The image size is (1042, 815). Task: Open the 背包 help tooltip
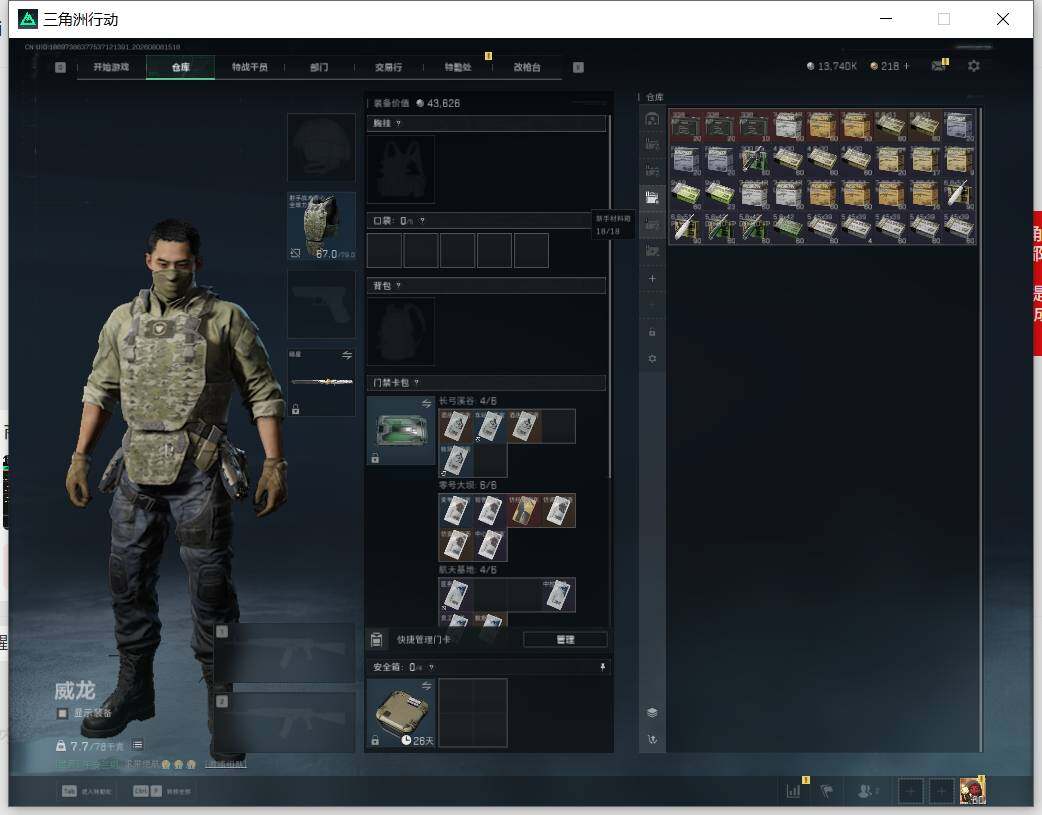[x=398, y=286]
